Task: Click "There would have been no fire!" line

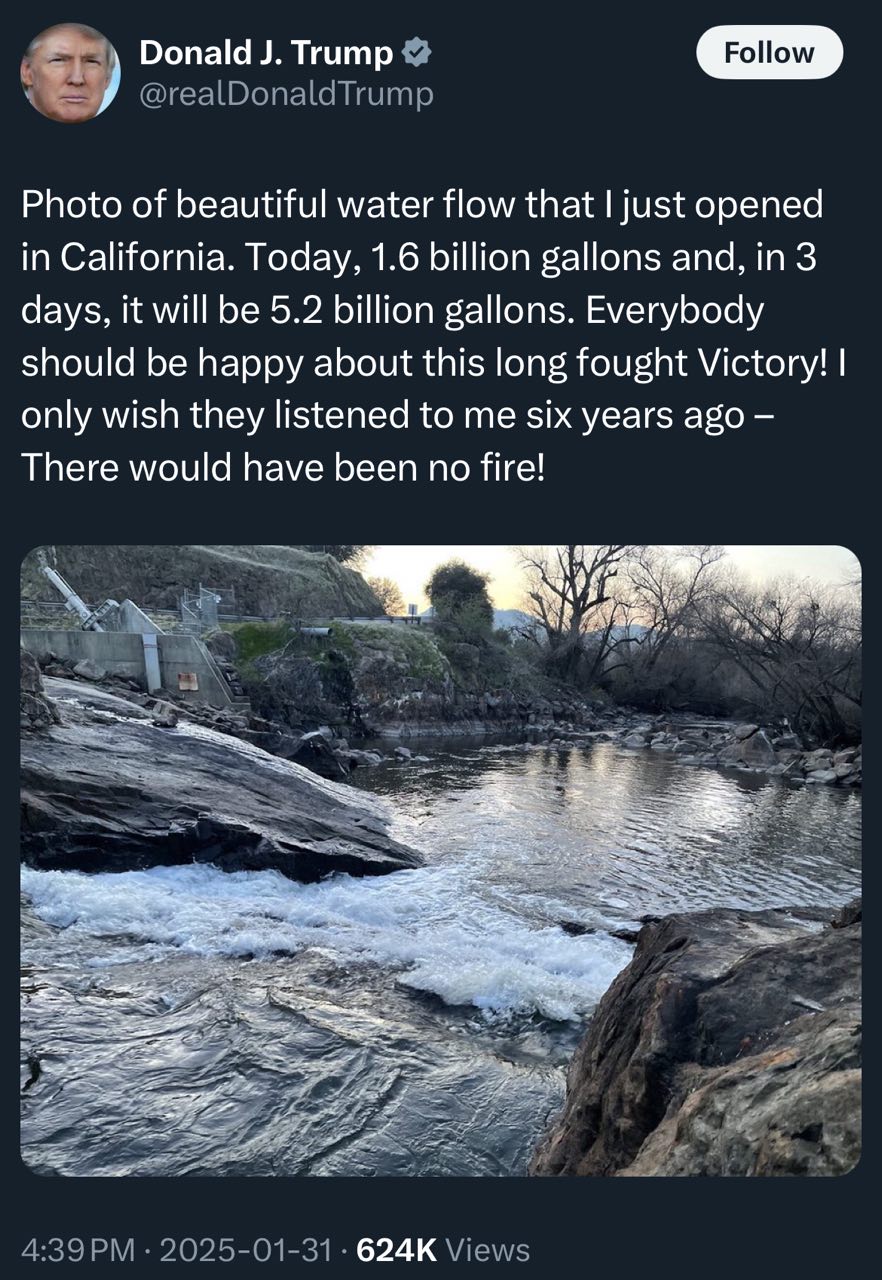Action: click(283, 468)
